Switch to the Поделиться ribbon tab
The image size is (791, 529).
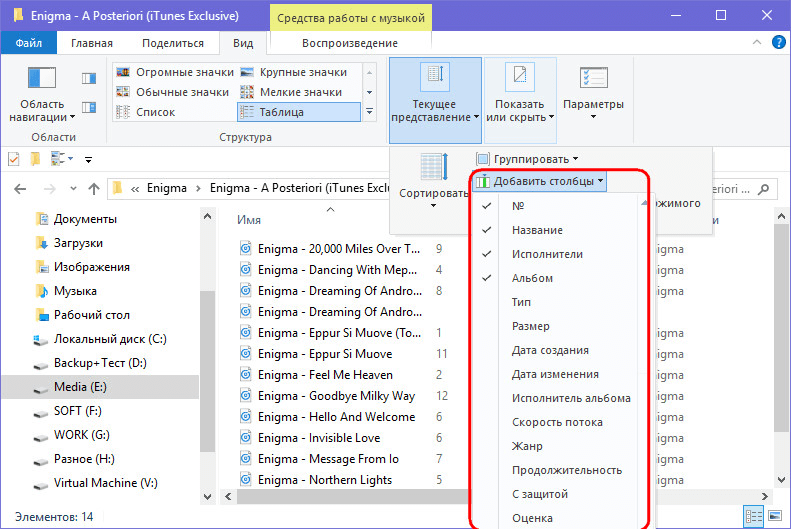[x=173, y=43]
